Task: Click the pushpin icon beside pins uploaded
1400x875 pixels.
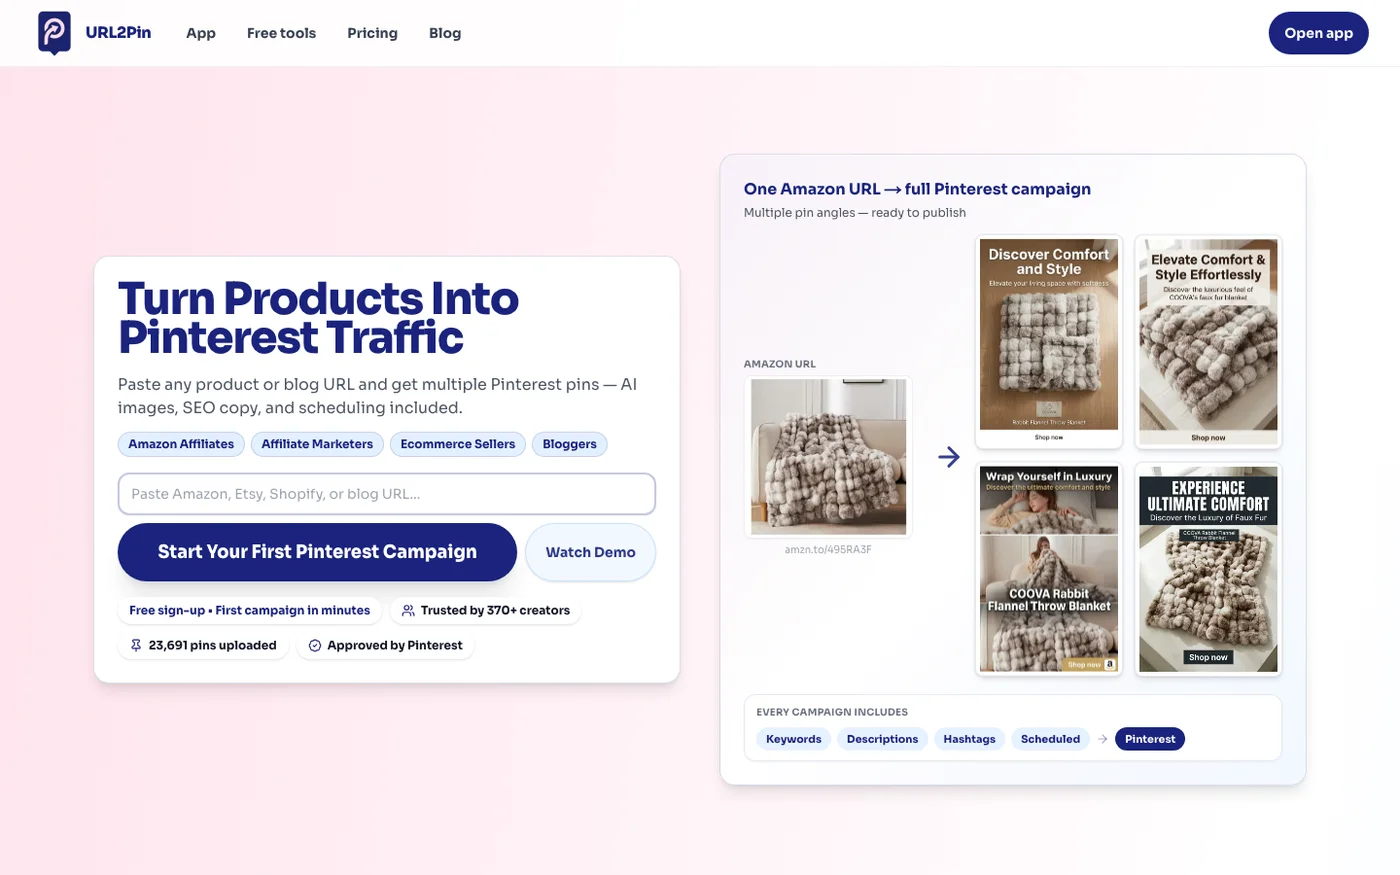Action: coord(136,645)
